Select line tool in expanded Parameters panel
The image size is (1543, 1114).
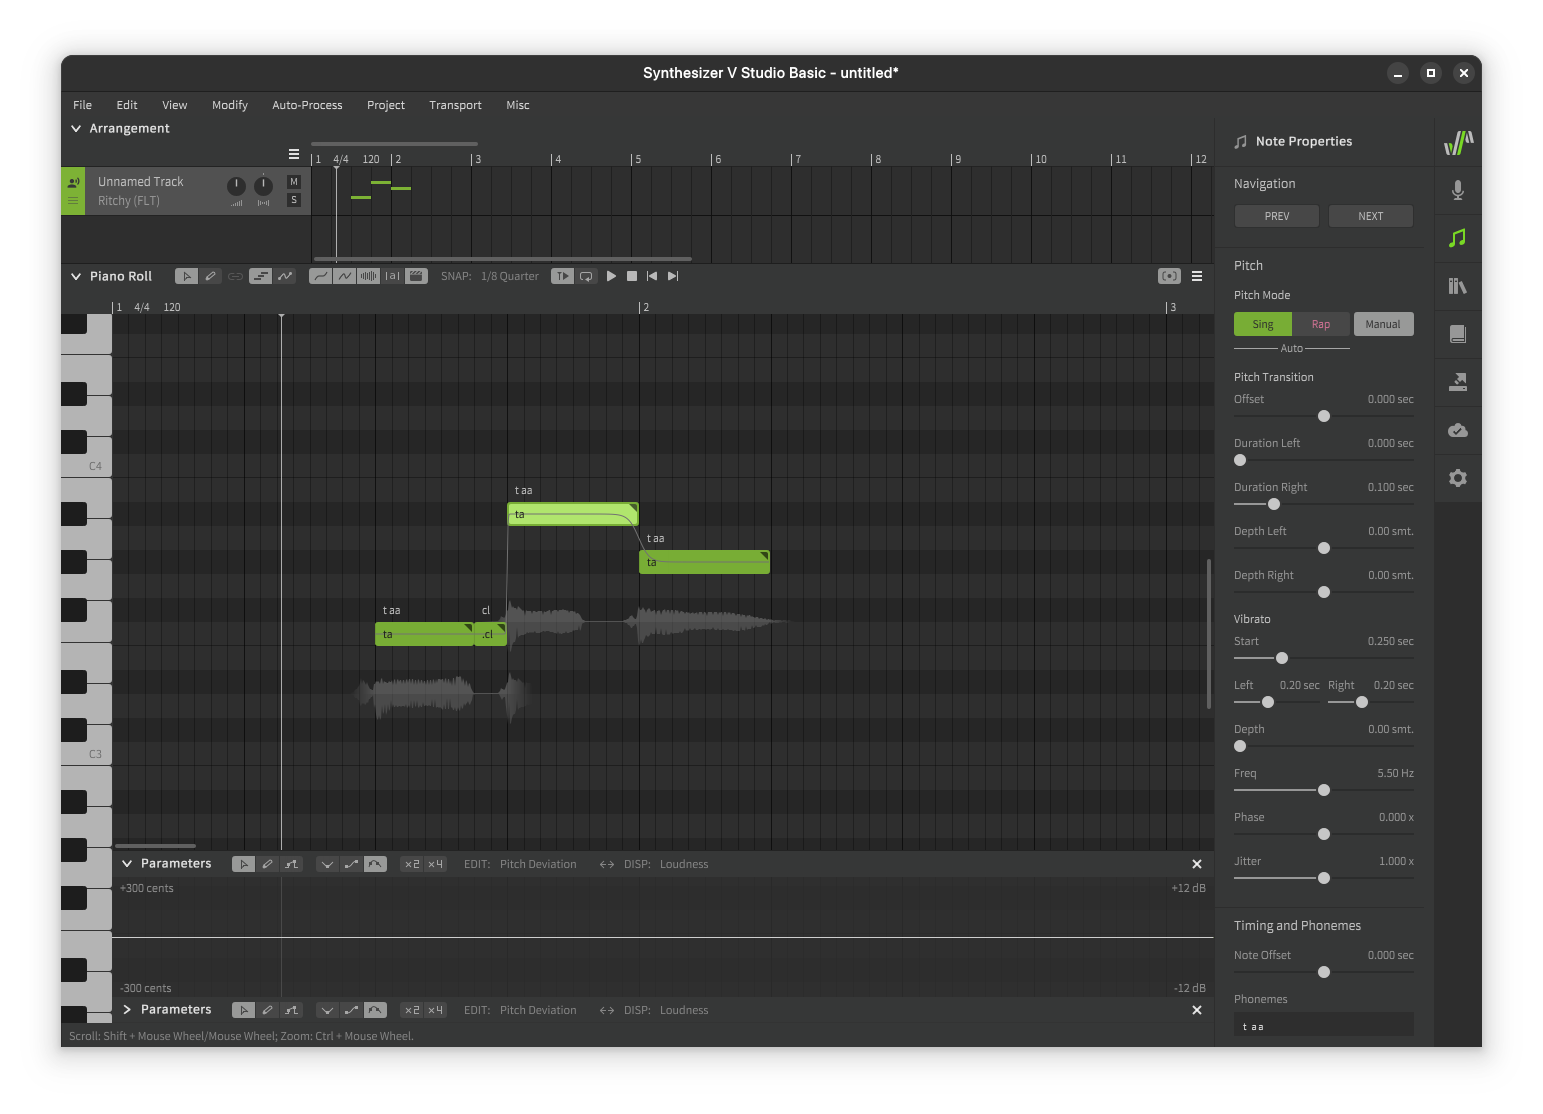[291, 864]
